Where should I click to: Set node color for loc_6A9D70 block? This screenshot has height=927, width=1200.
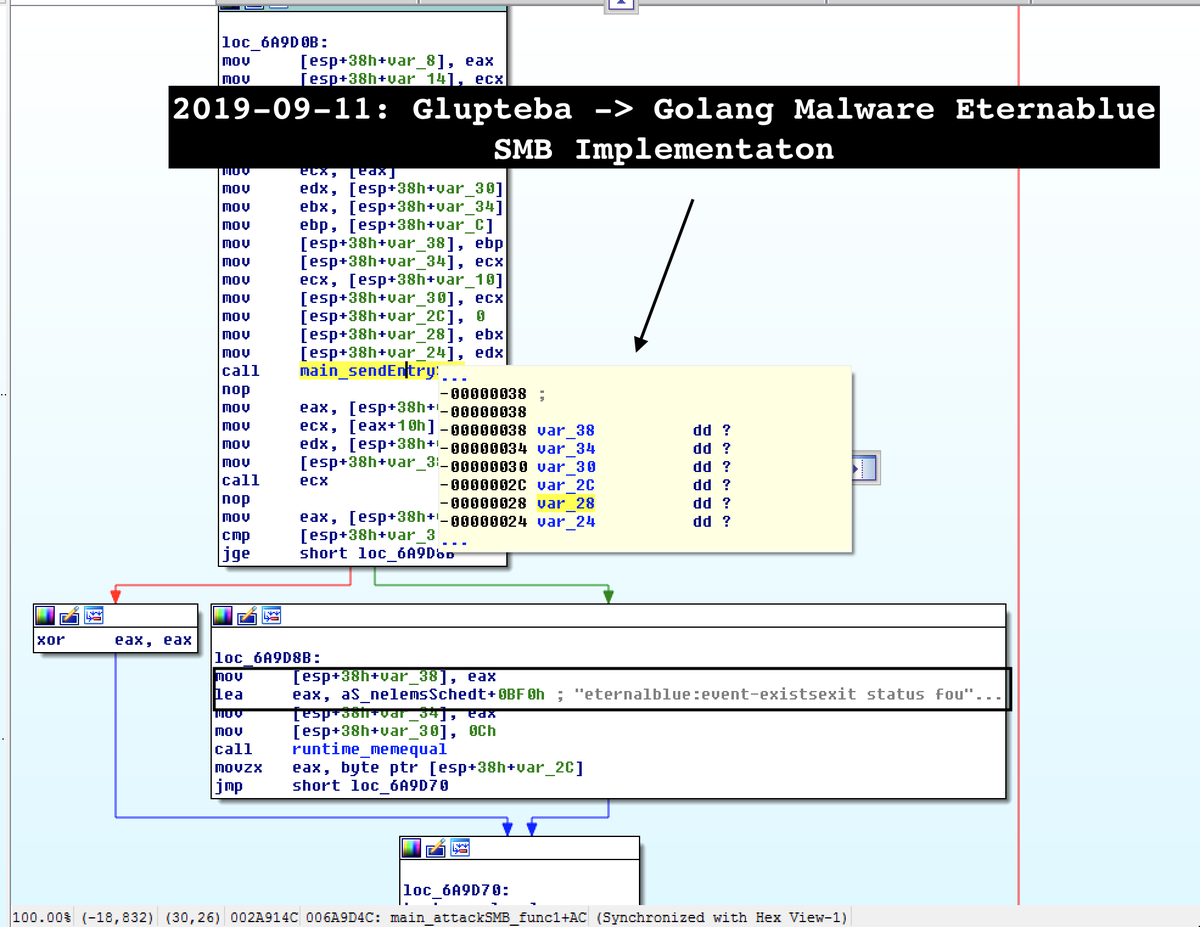[x=411, y=849]
